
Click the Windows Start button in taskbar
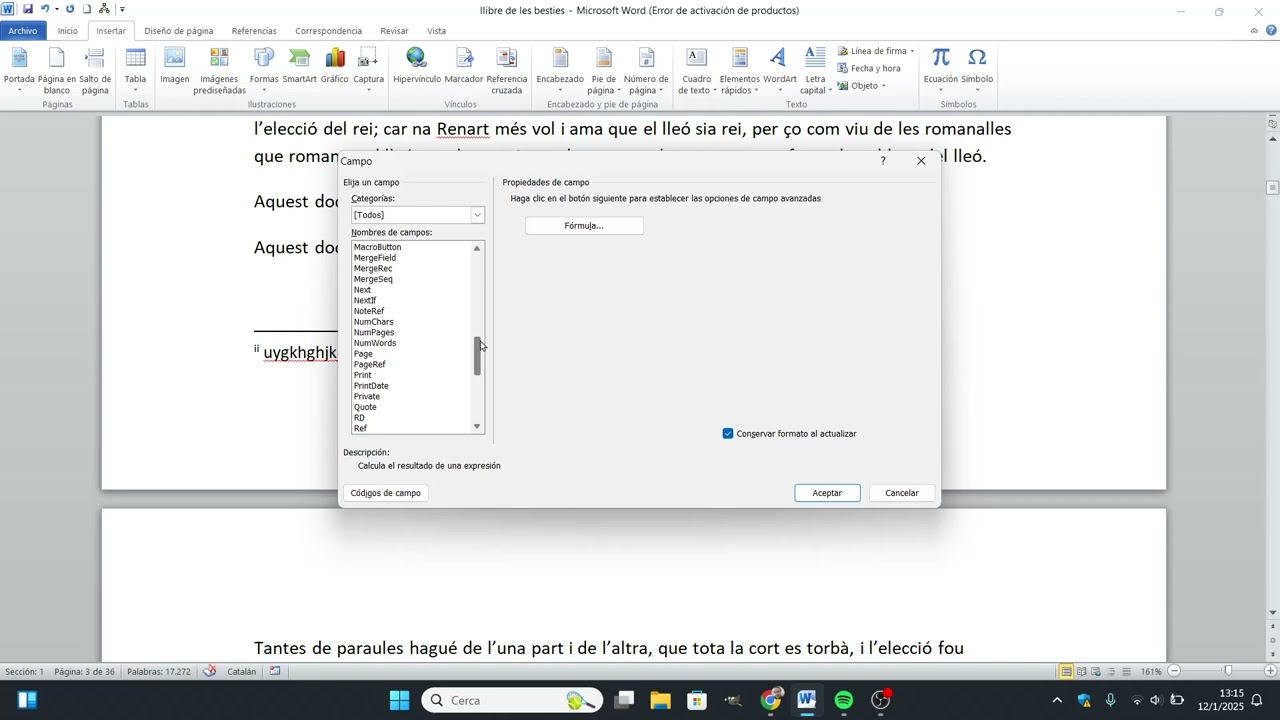[399, 700]
